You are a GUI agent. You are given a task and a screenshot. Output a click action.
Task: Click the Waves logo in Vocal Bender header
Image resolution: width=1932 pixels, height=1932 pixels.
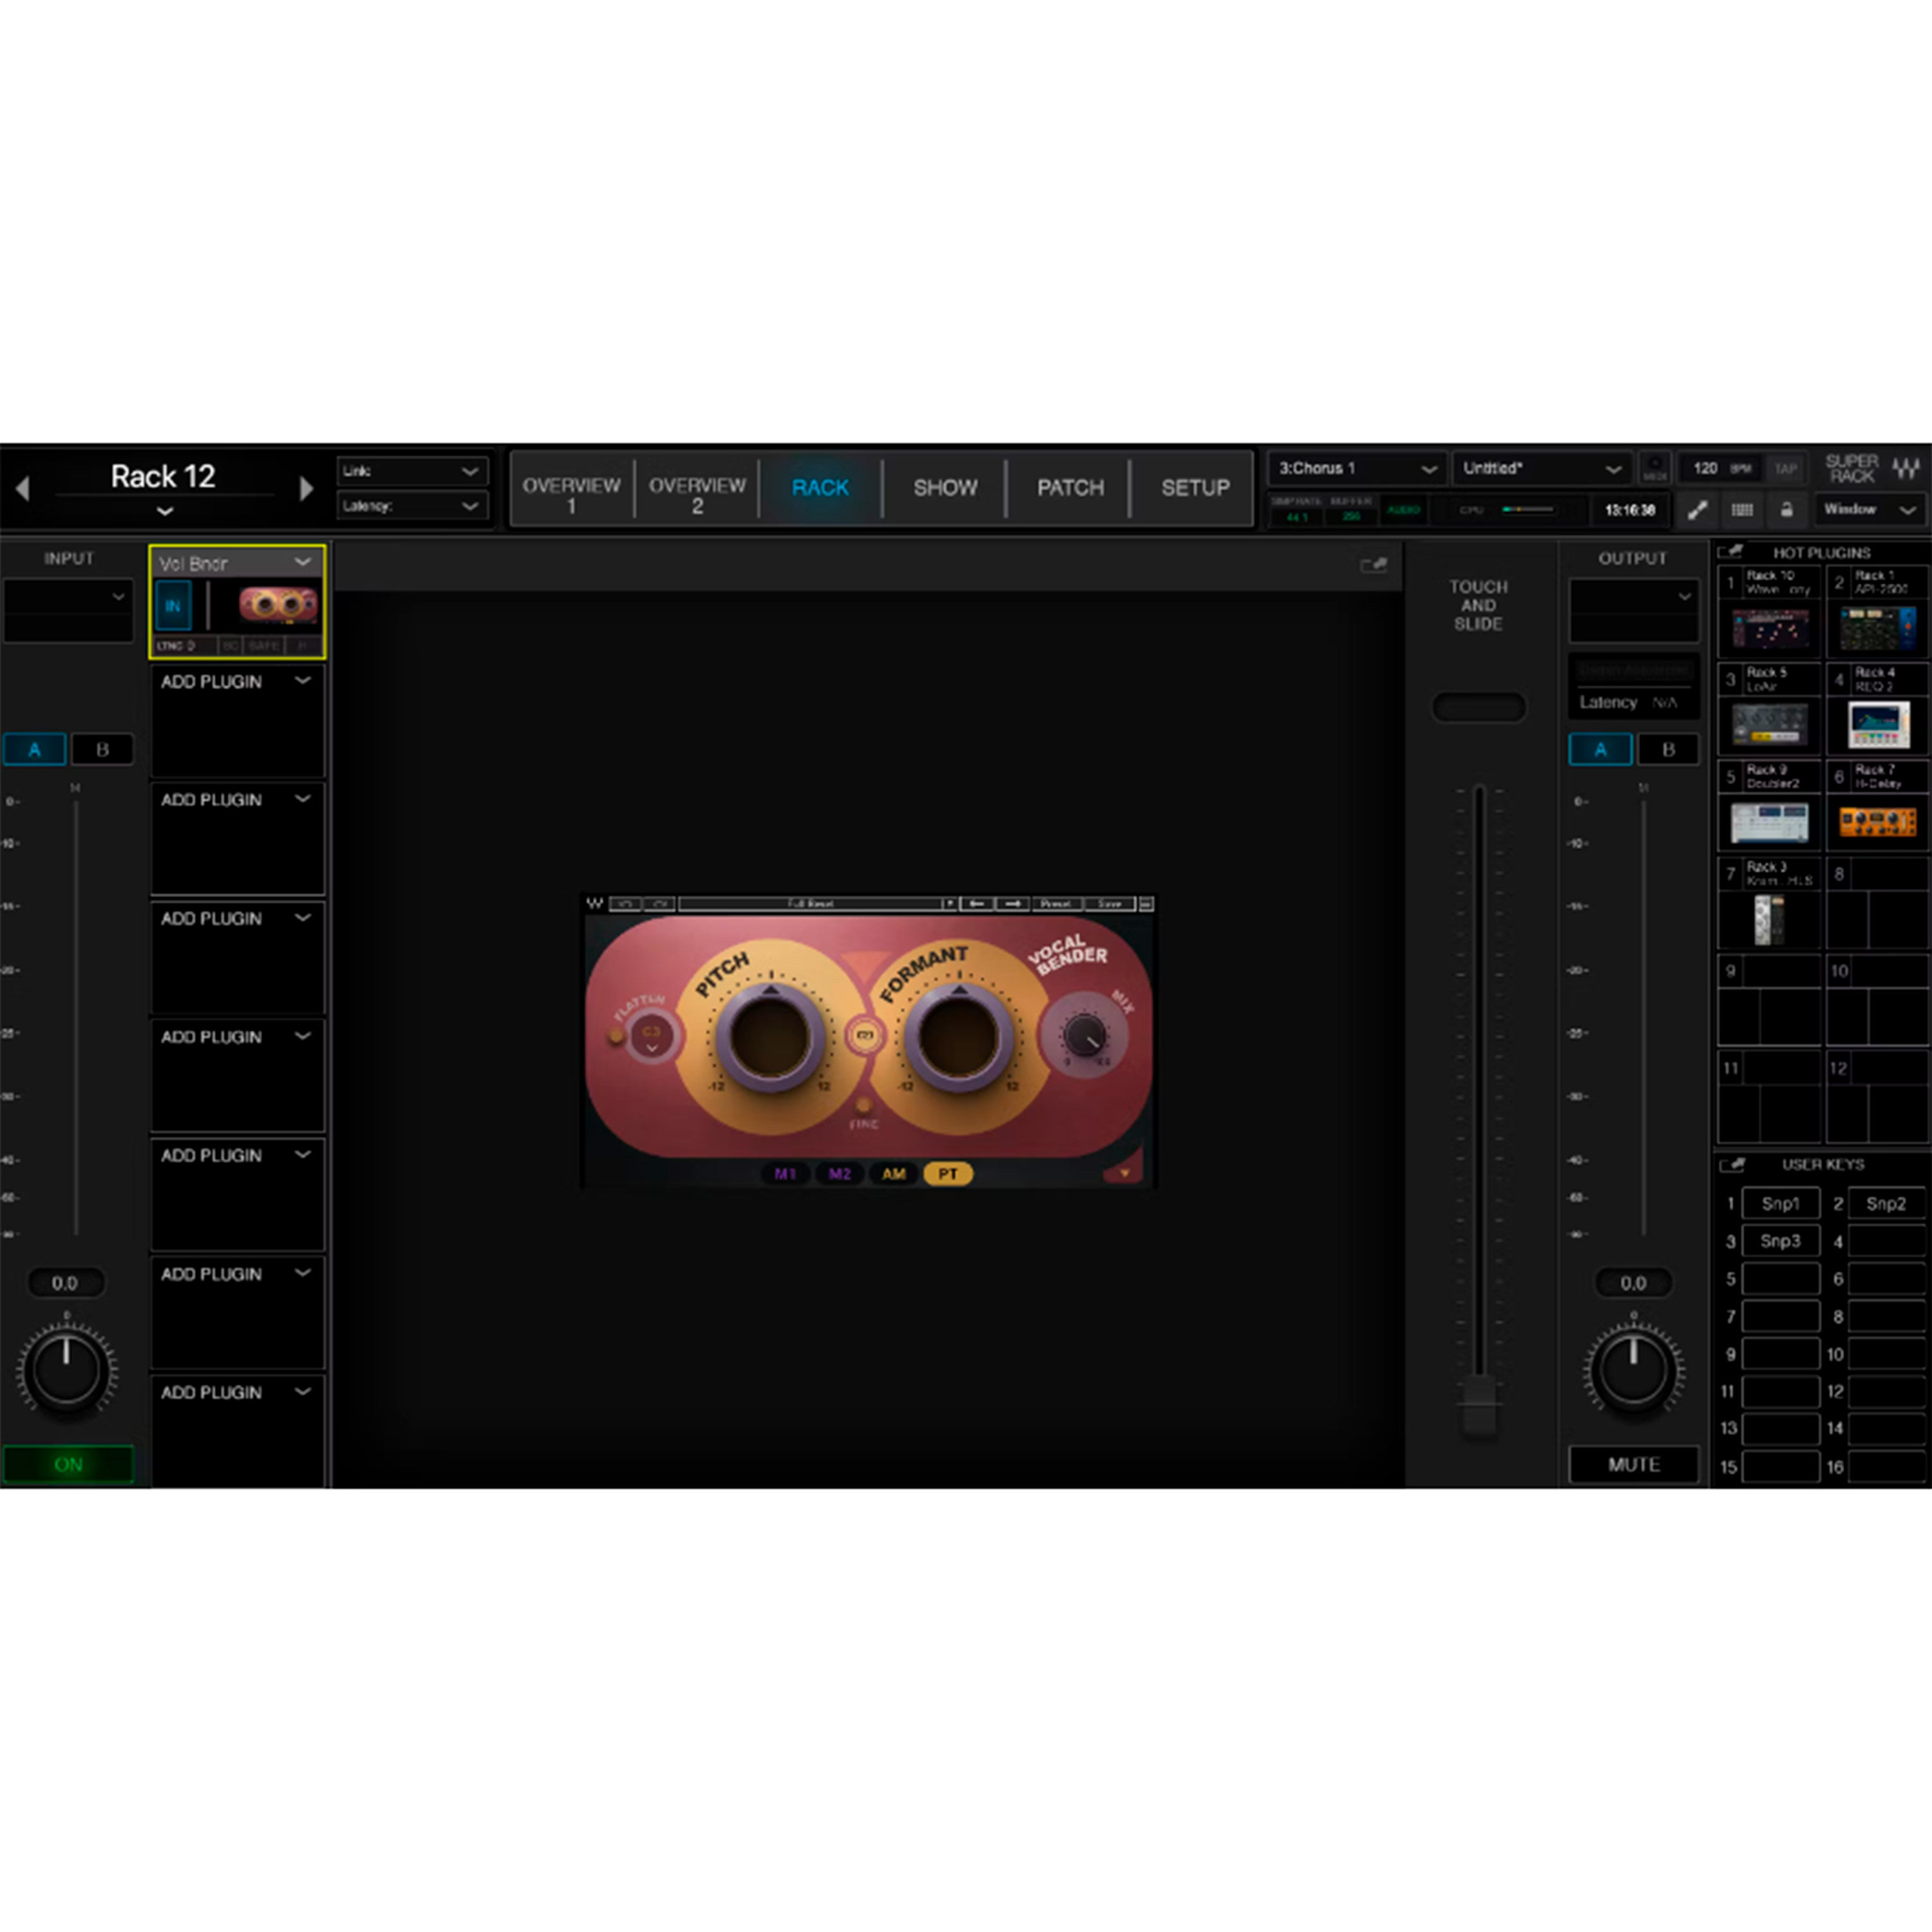596,903
